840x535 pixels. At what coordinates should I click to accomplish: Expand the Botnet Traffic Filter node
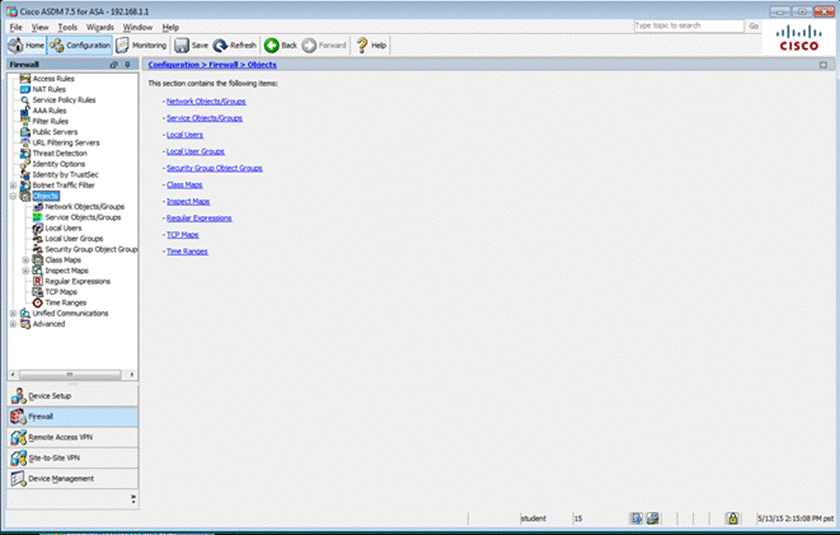point(12,185)
